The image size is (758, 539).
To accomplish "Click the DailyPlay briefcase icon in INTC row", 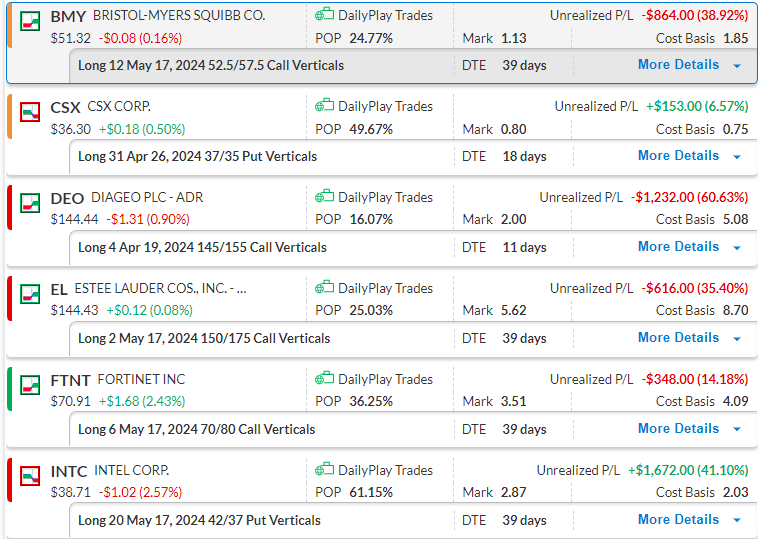I will tap(324, 469).
